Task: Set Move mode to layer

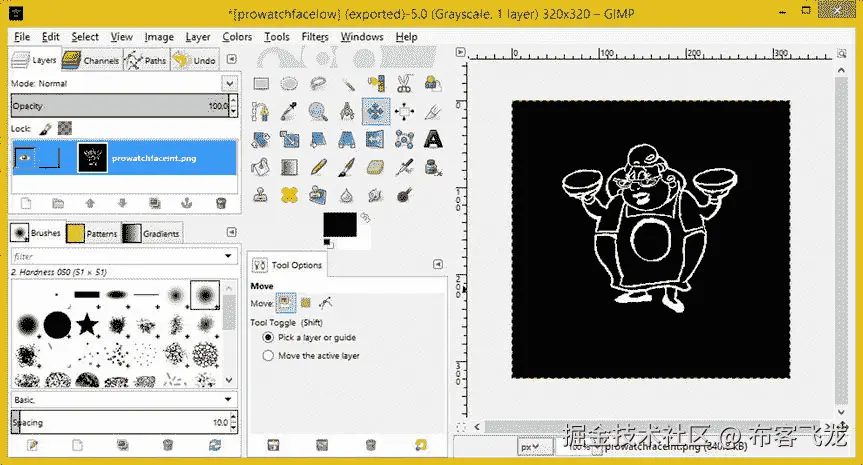Action: (x=285, y=303)
